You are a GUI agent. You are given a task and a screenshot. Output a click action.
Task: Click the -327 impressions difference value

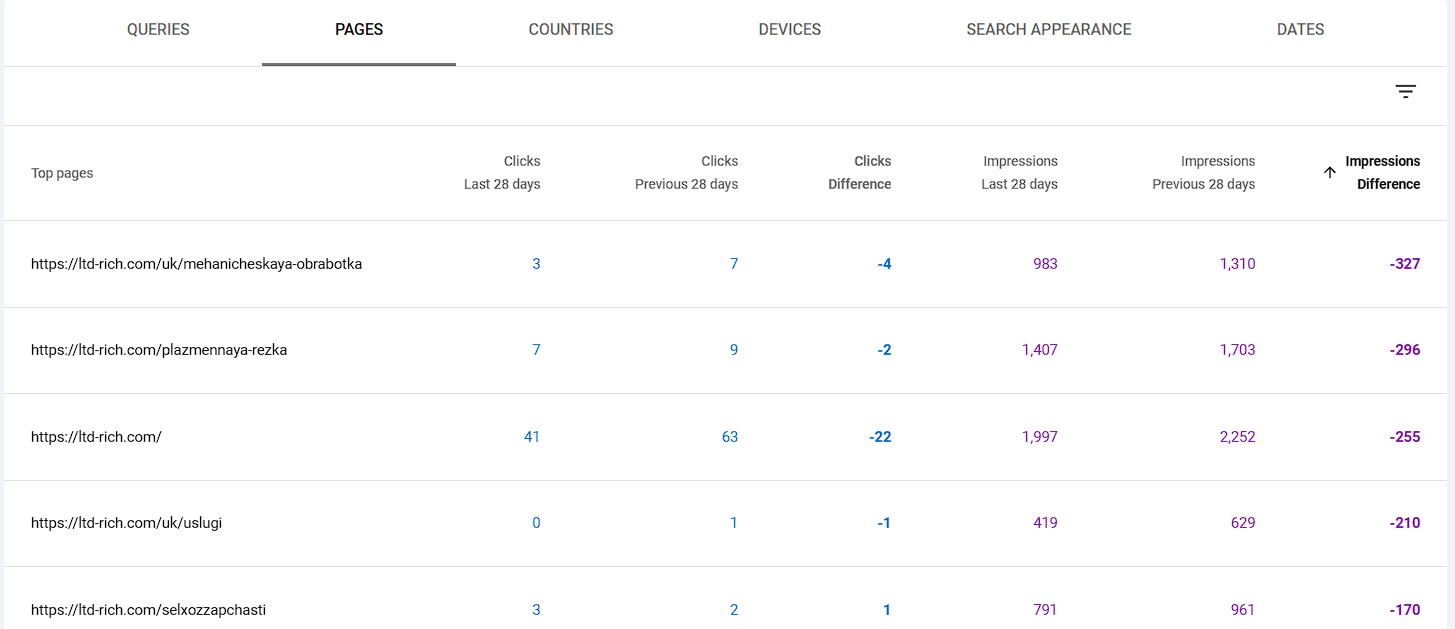(x=1404, y=264)
